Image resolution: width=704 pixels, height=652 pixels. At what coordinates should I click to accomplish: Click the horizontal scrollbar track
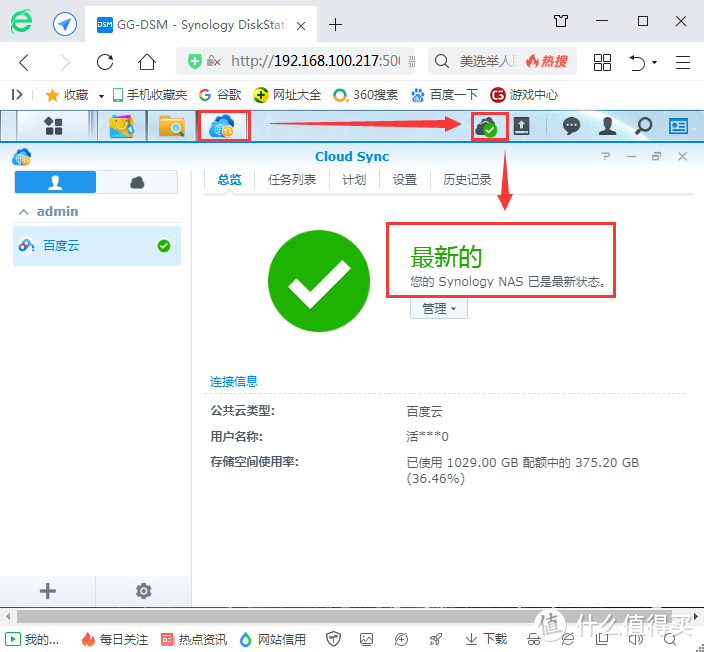(344, 616)
